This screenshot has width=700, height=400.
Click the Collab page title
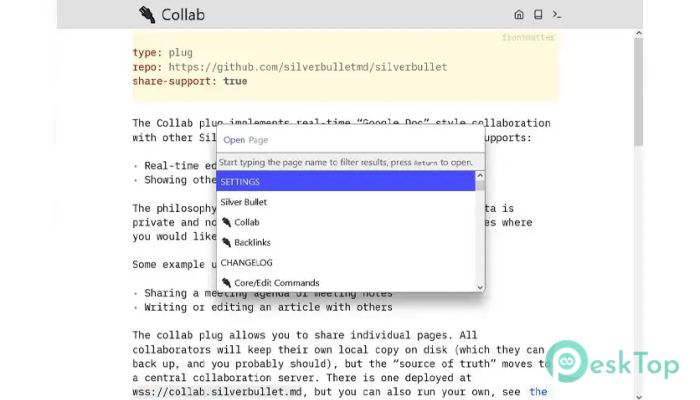point(183,15)
